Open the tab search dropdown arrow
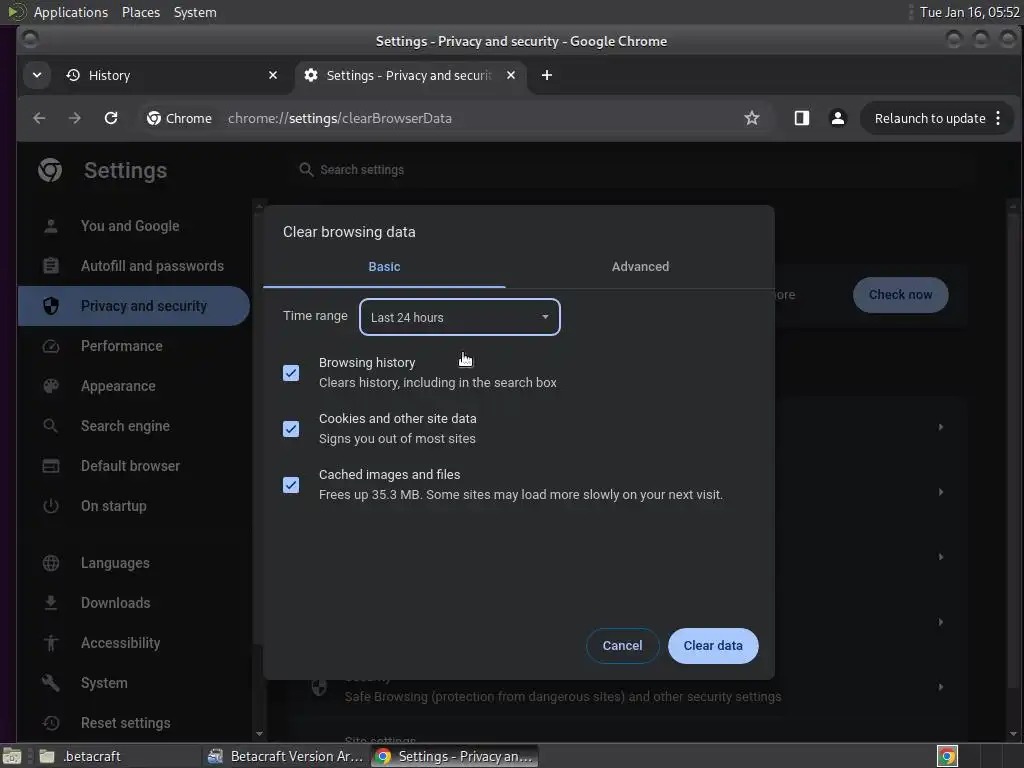This screenshot has height=768, width=1024. (x=37, y=75)
